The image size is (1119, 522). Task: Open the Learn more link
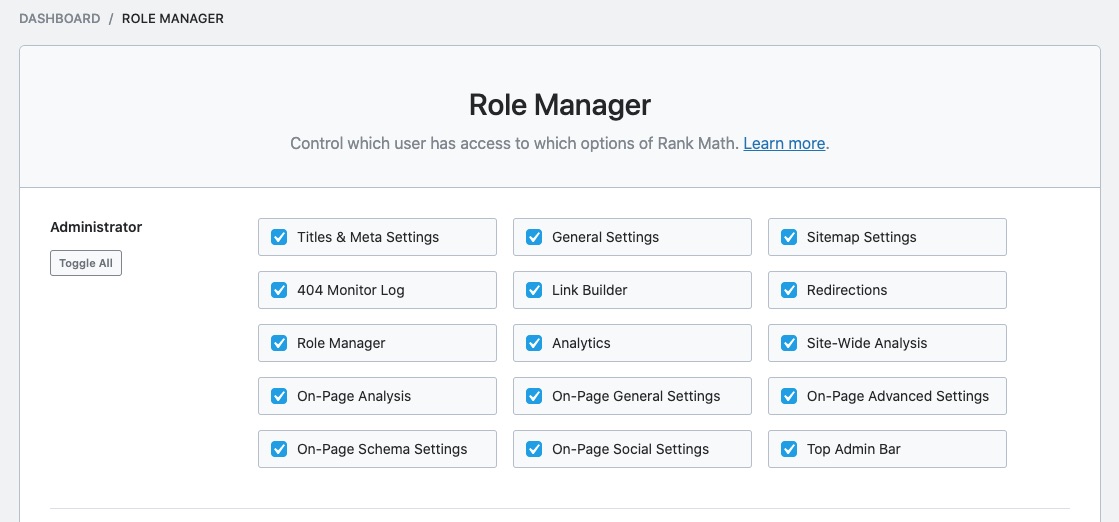pyautogui.click(x=784, y=144)
